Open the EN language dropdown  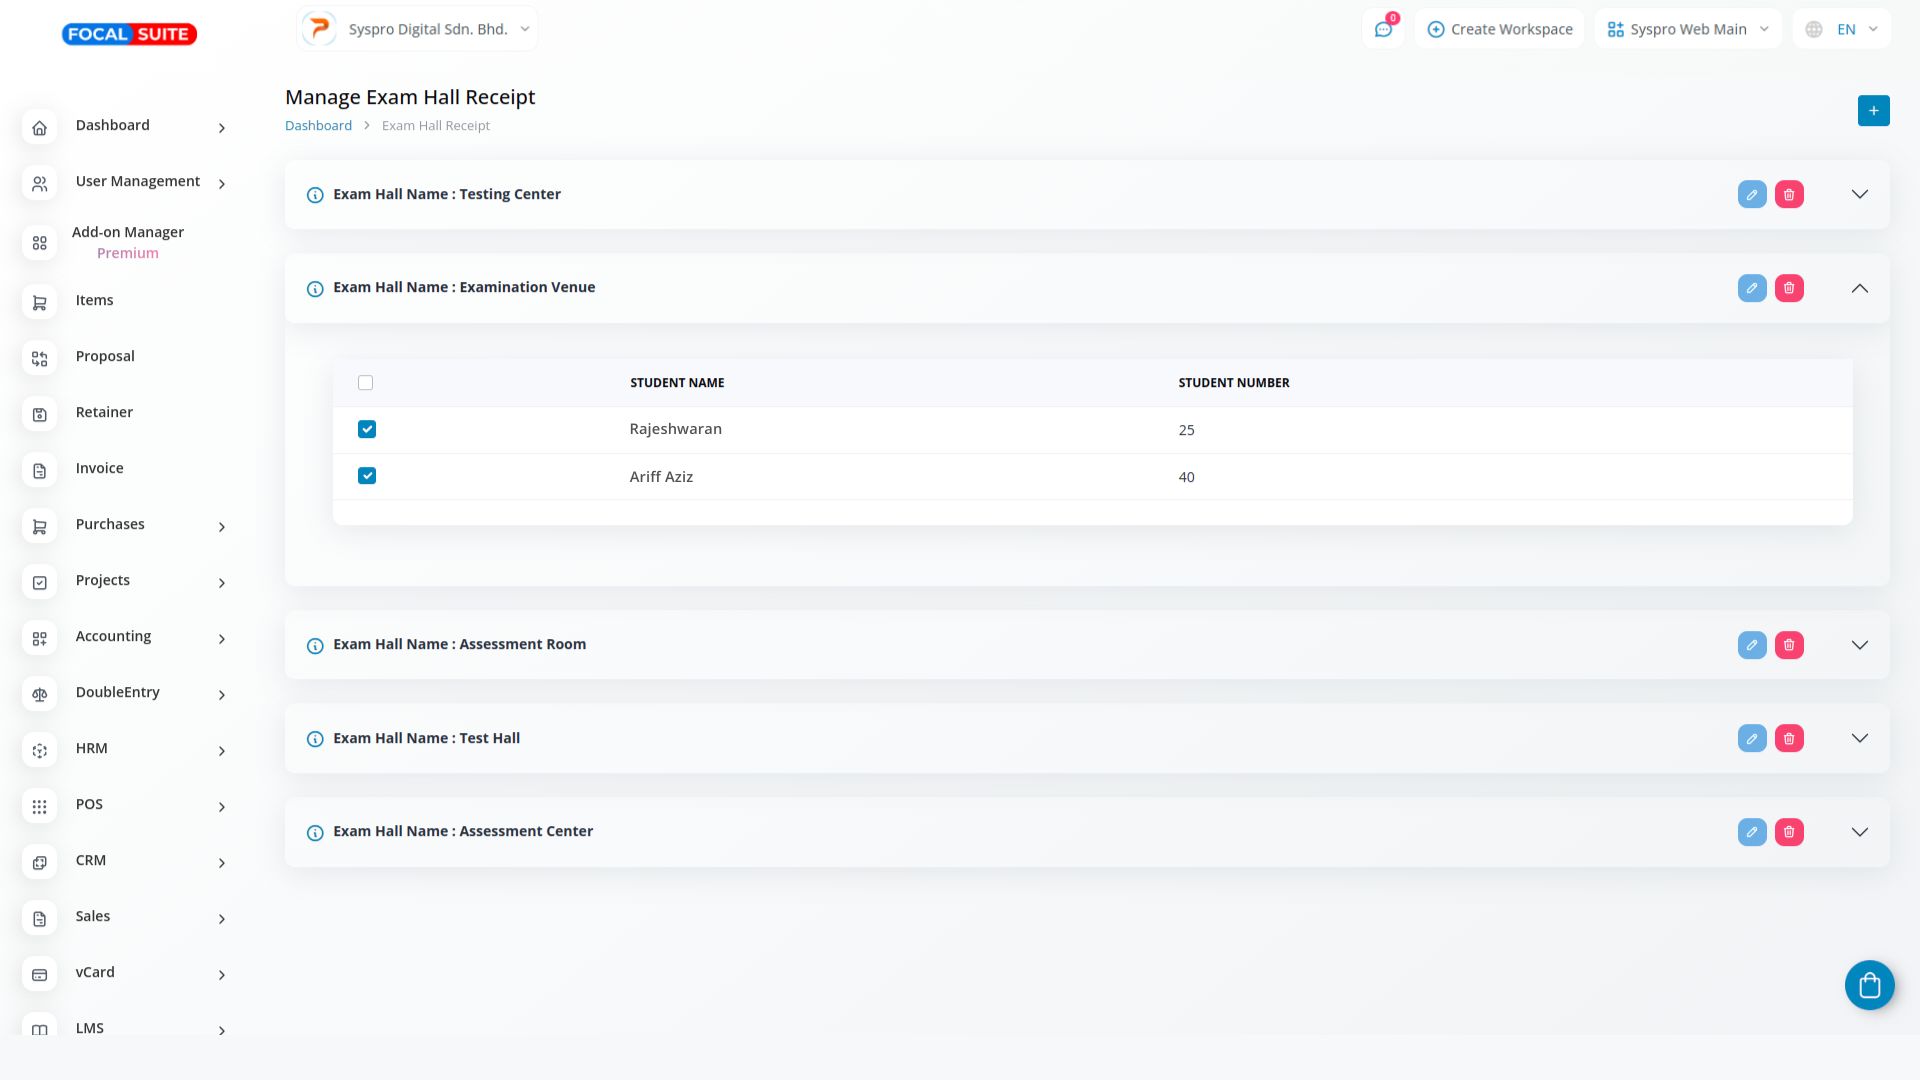(1843, 29)
